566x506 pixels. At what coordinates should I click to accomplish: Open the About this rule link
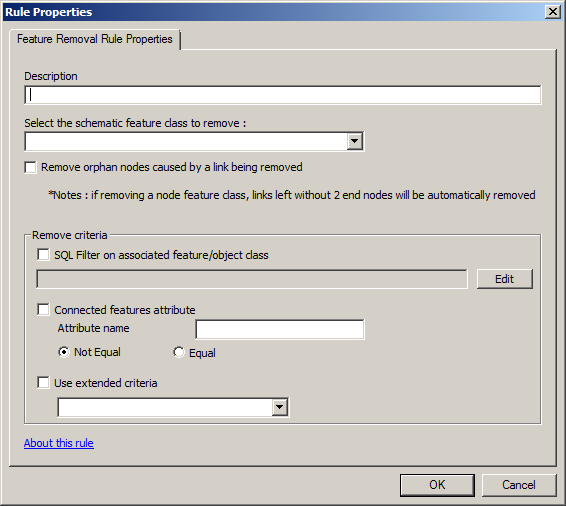coord(59,443)
